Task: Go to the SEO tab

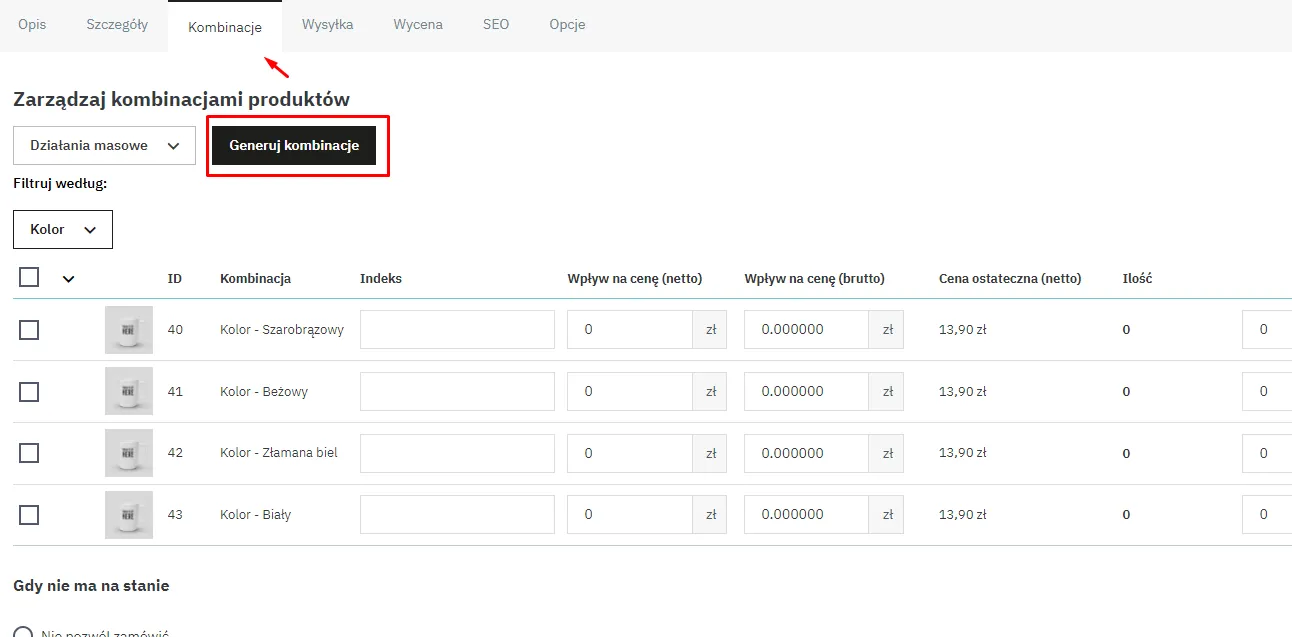Action: pyautogui.click(x=496, y=25)
